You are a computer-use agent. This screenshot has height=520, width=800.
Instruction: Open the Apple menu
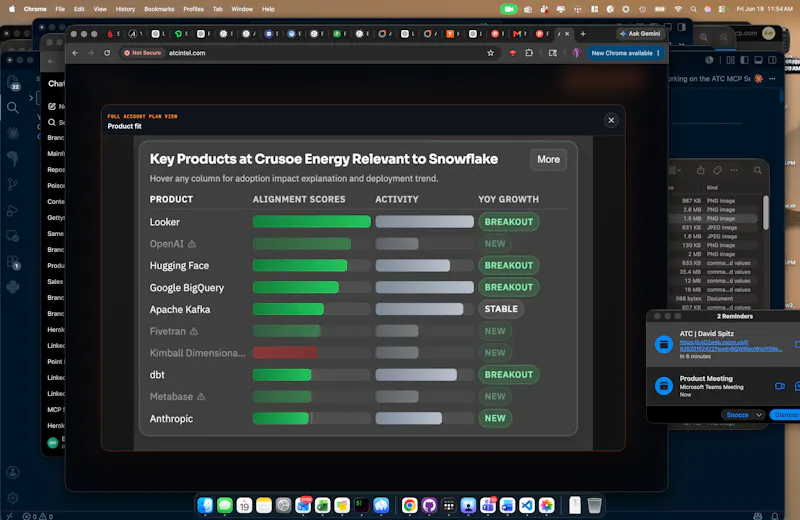(x=12, y=9)
